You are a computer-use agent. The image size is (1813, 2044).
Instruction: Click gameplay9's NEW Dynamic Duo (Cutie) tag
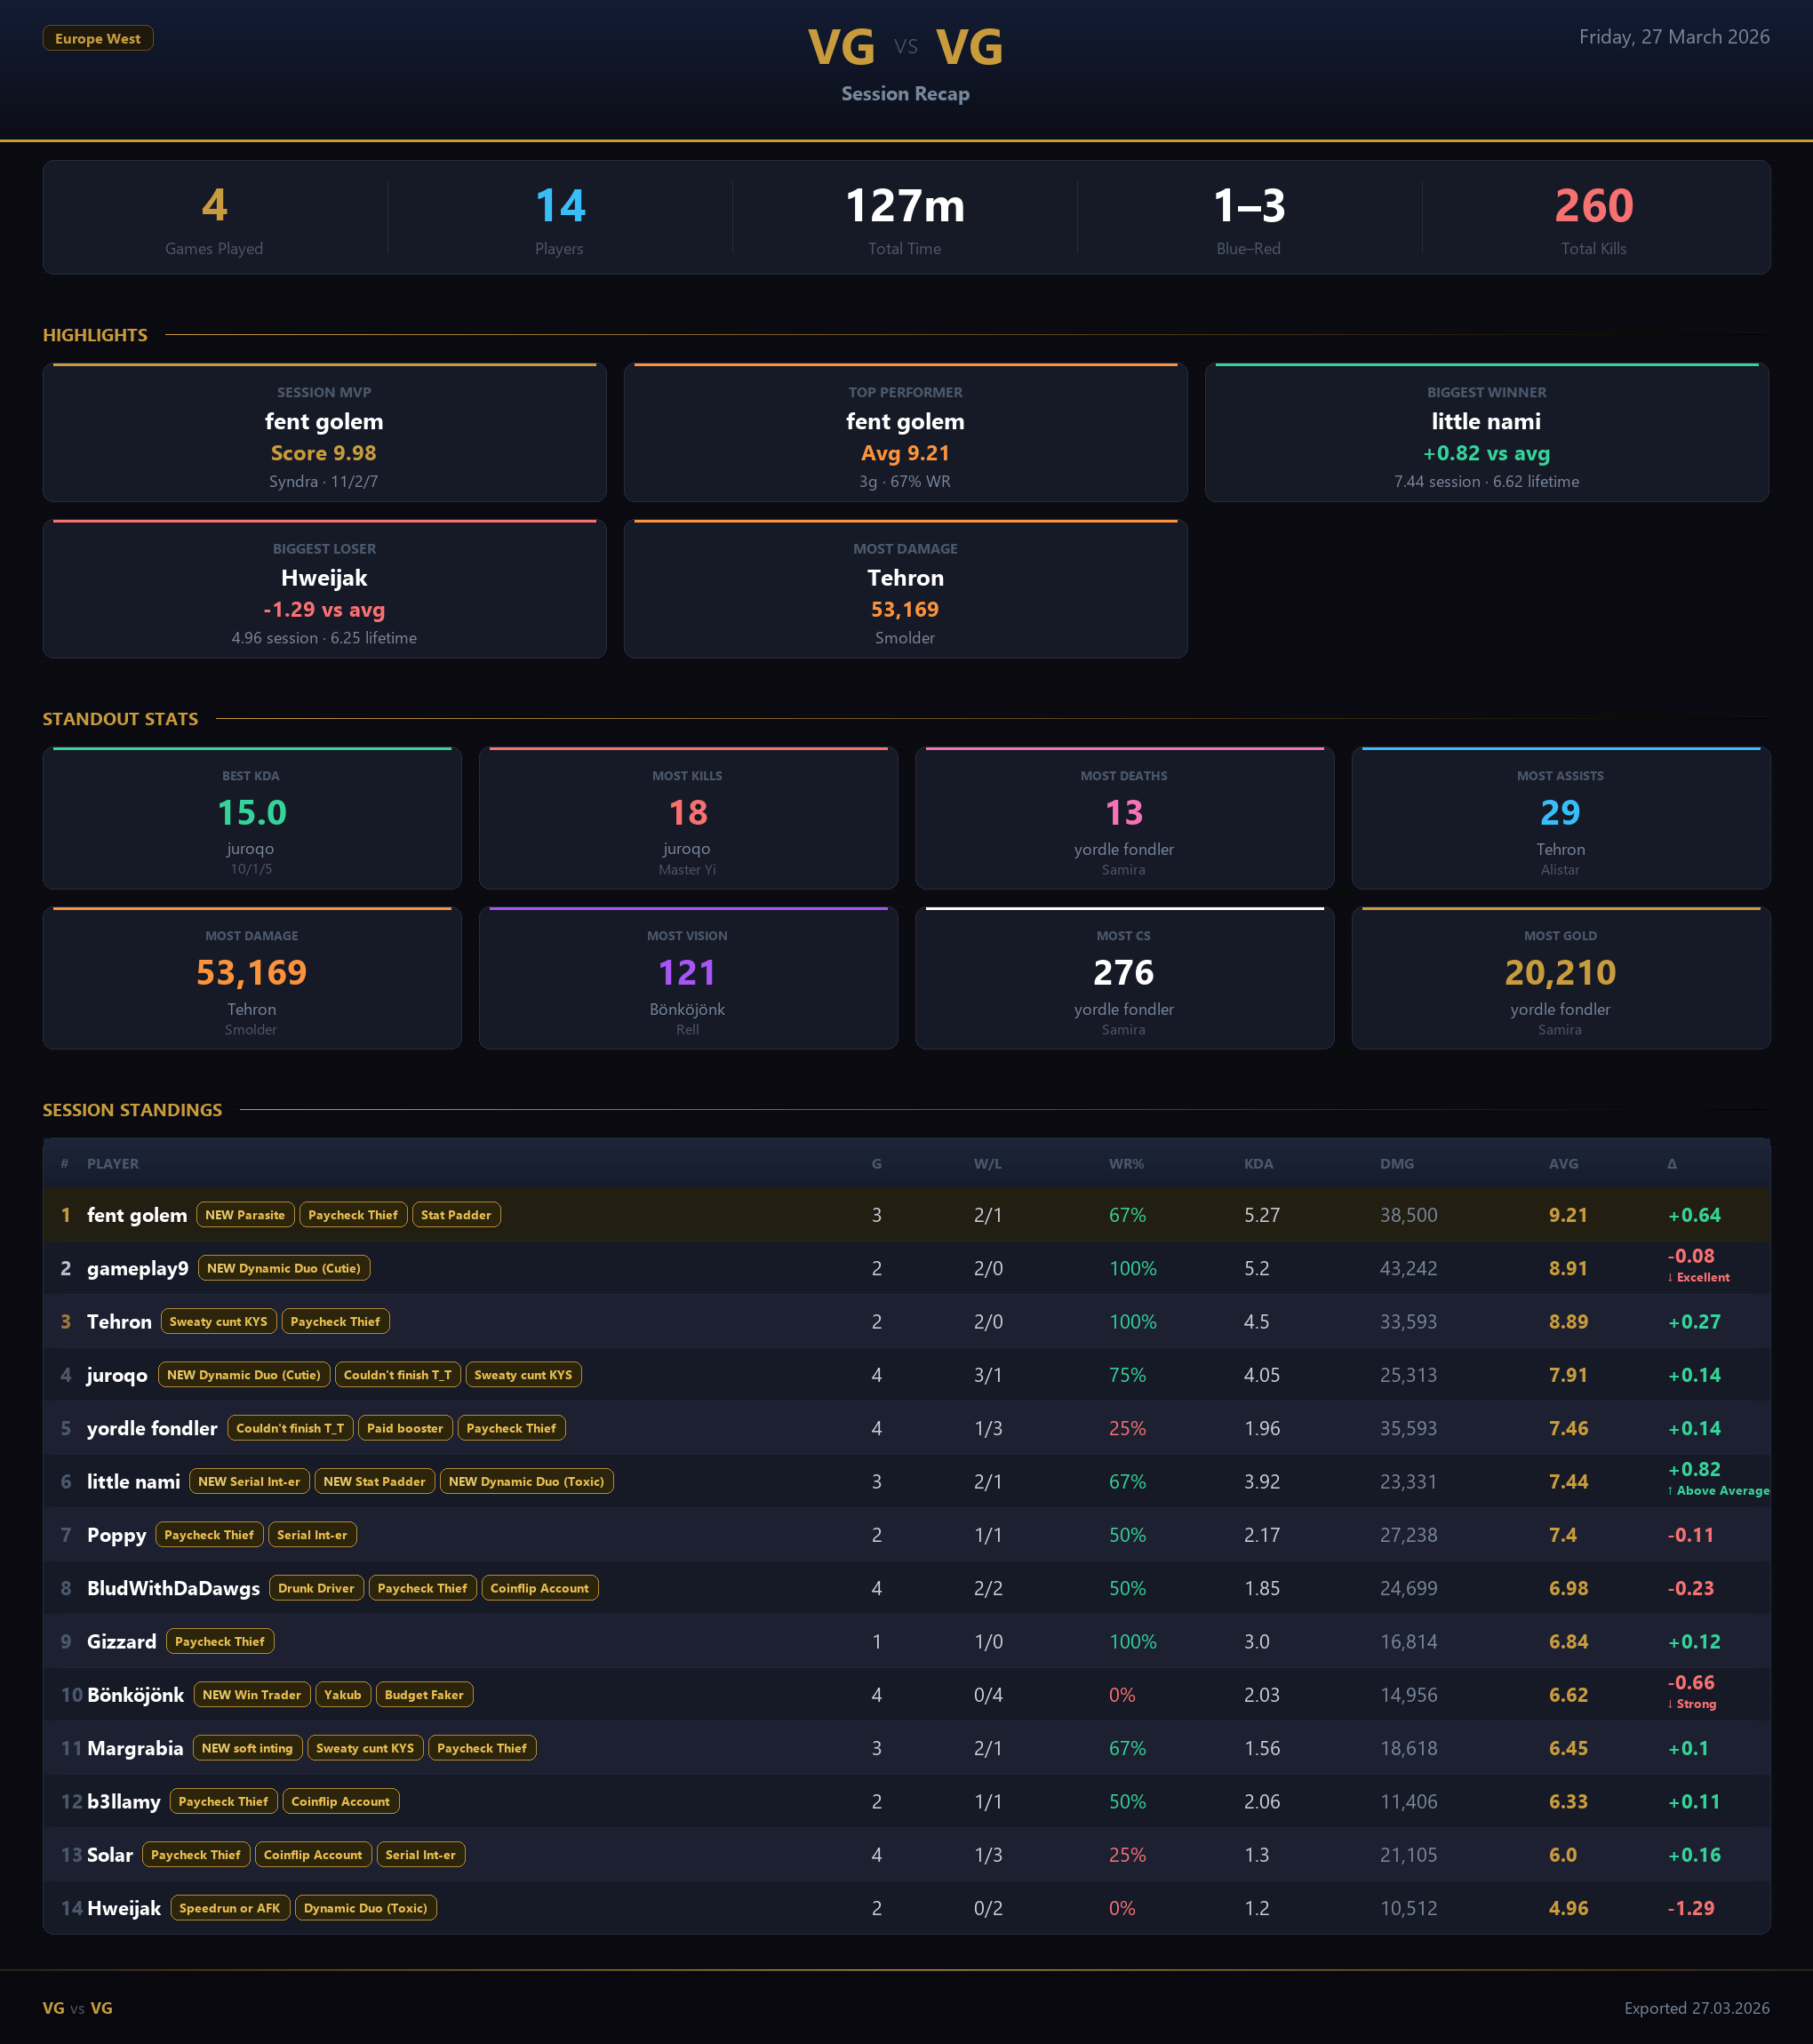(x=284, y=1268)
